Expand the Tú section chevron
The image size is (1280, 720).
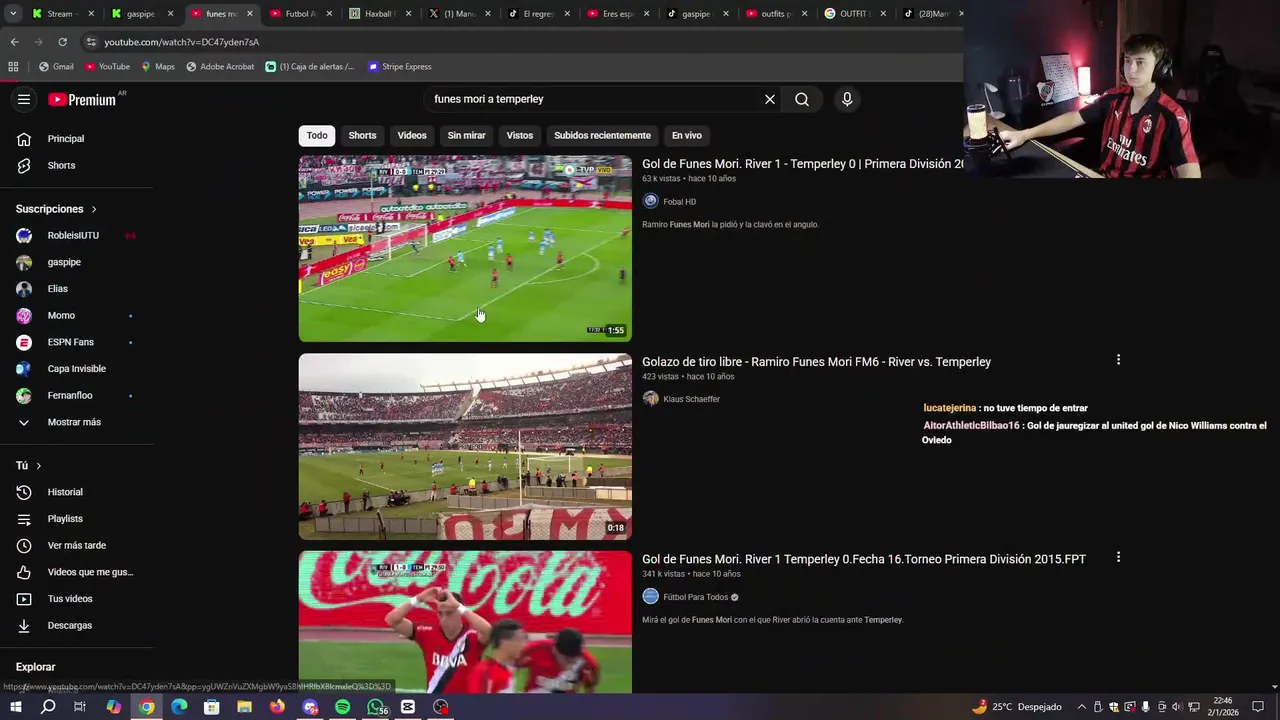click(x=39, y=466)
